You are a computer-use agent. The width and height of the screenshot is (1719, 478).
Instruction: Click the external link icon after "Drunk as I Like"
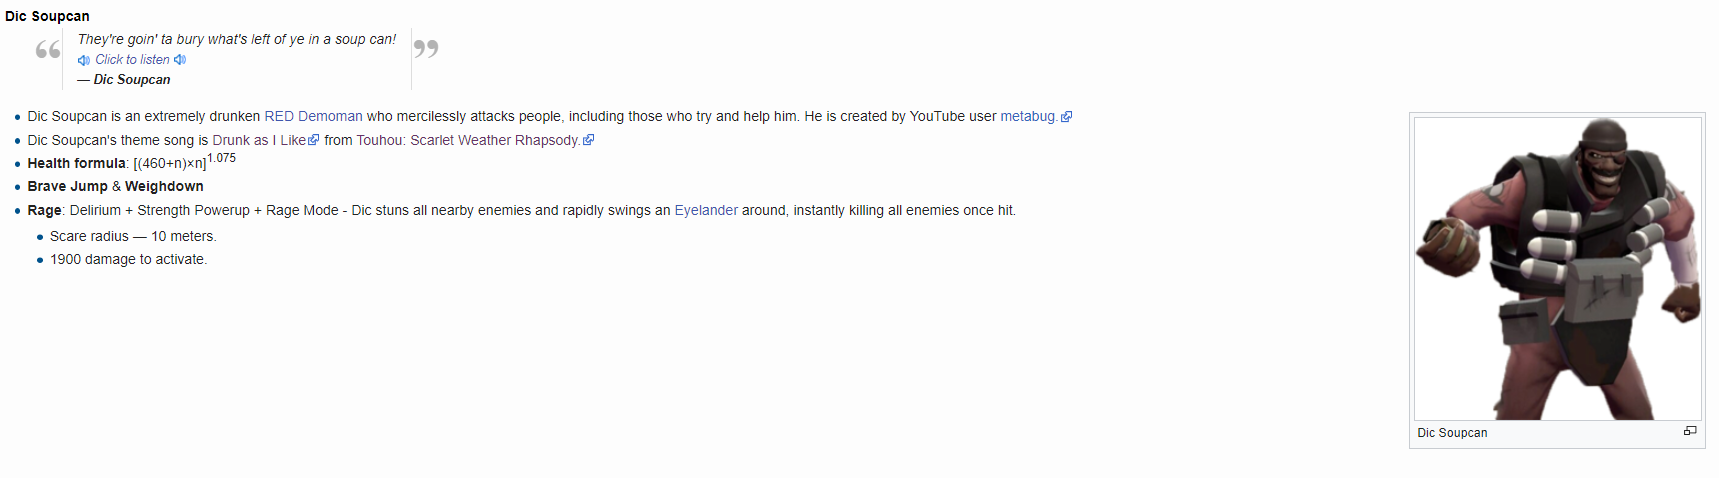314,140
